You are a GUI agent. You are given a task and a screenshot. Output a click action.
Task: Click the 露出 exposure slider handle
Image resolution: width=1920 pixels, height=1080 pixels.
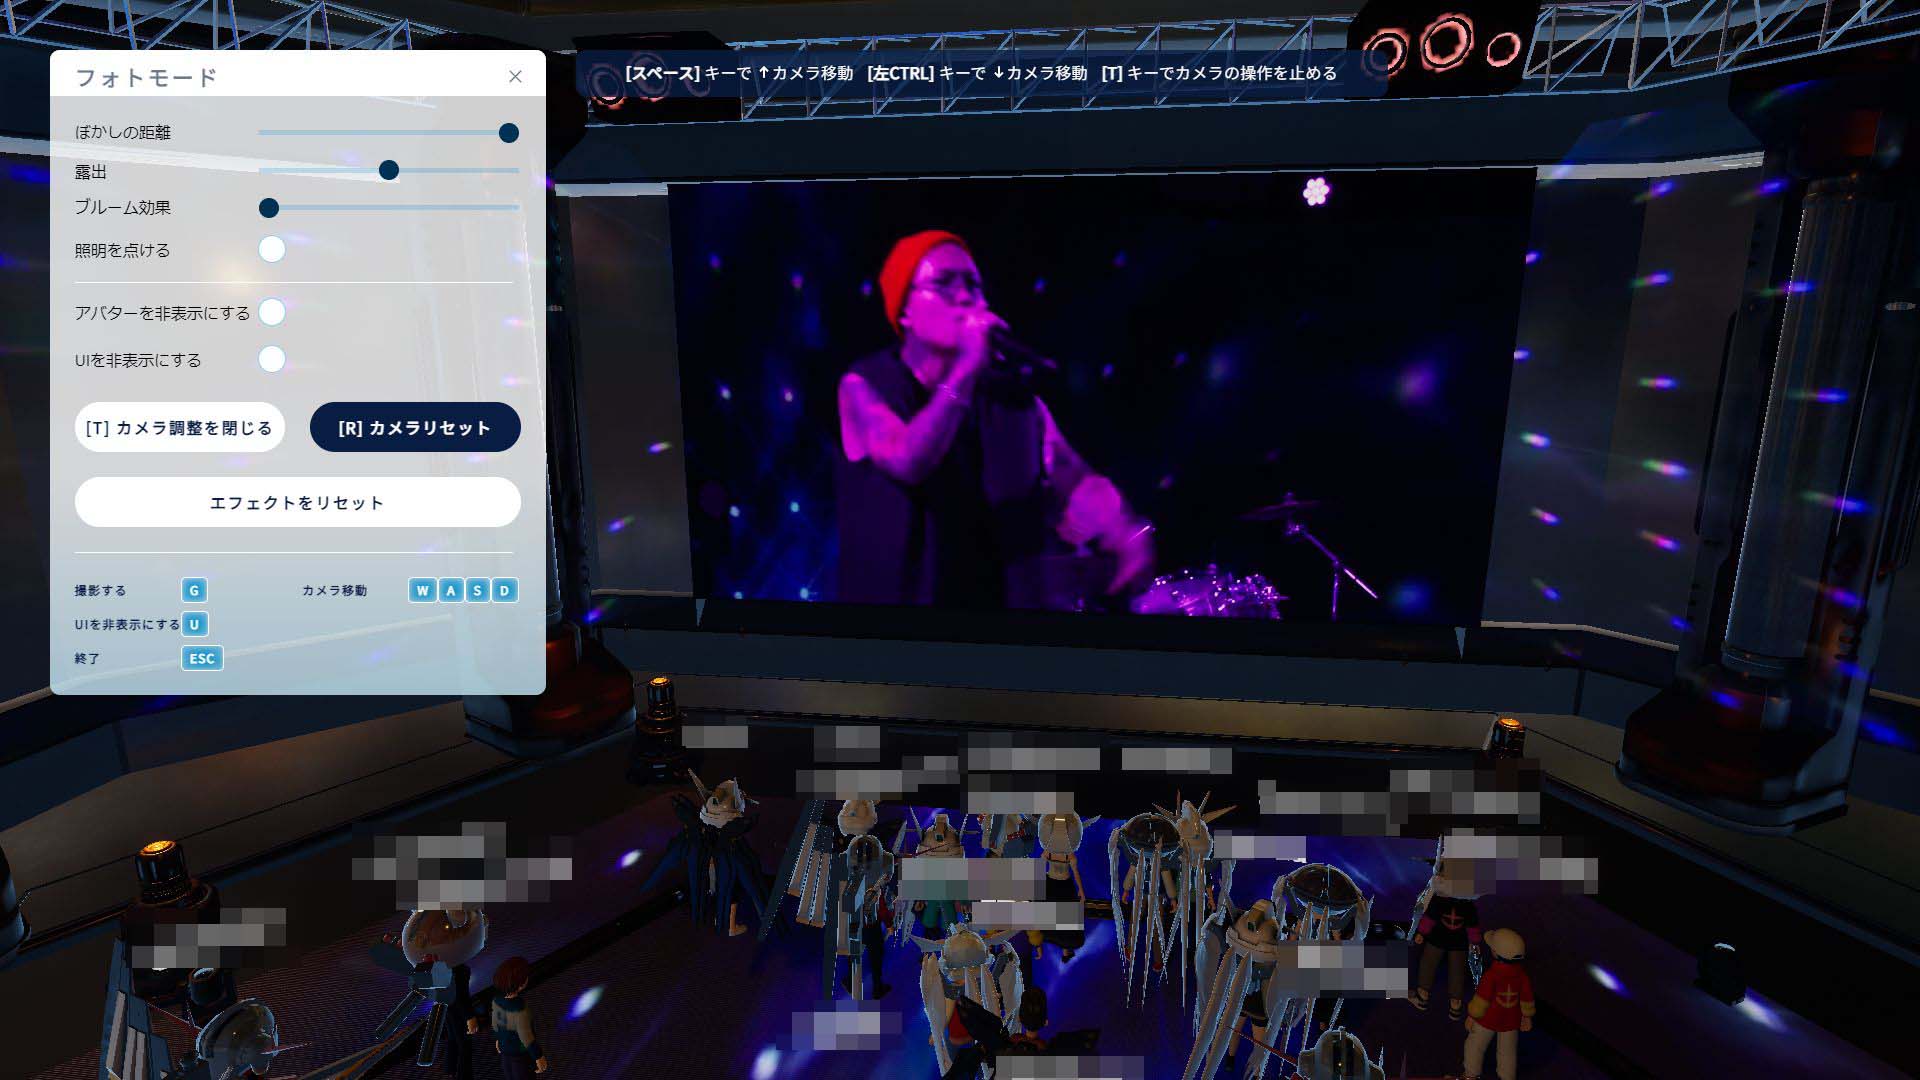(x=389, y=171)
